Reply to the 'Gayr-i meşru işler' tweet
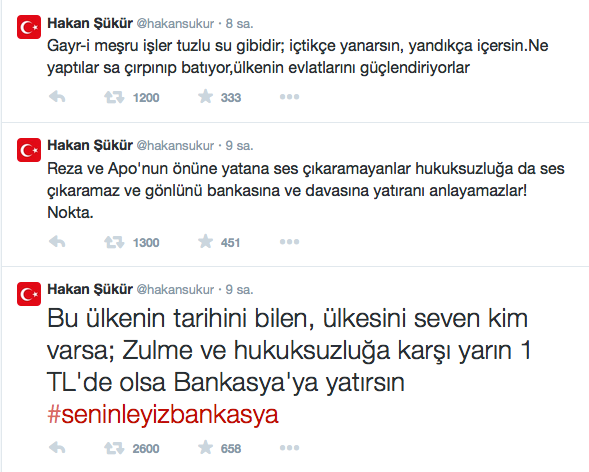Viewport: 589px width, 472px height. point(57,97)
